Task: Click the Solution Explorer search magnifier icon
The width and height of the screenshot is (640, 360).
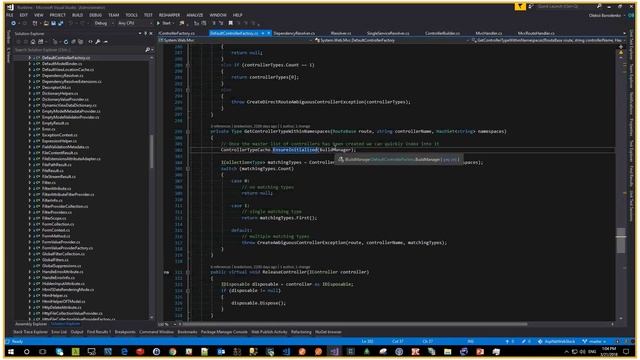Action: (x=147, y=50)
